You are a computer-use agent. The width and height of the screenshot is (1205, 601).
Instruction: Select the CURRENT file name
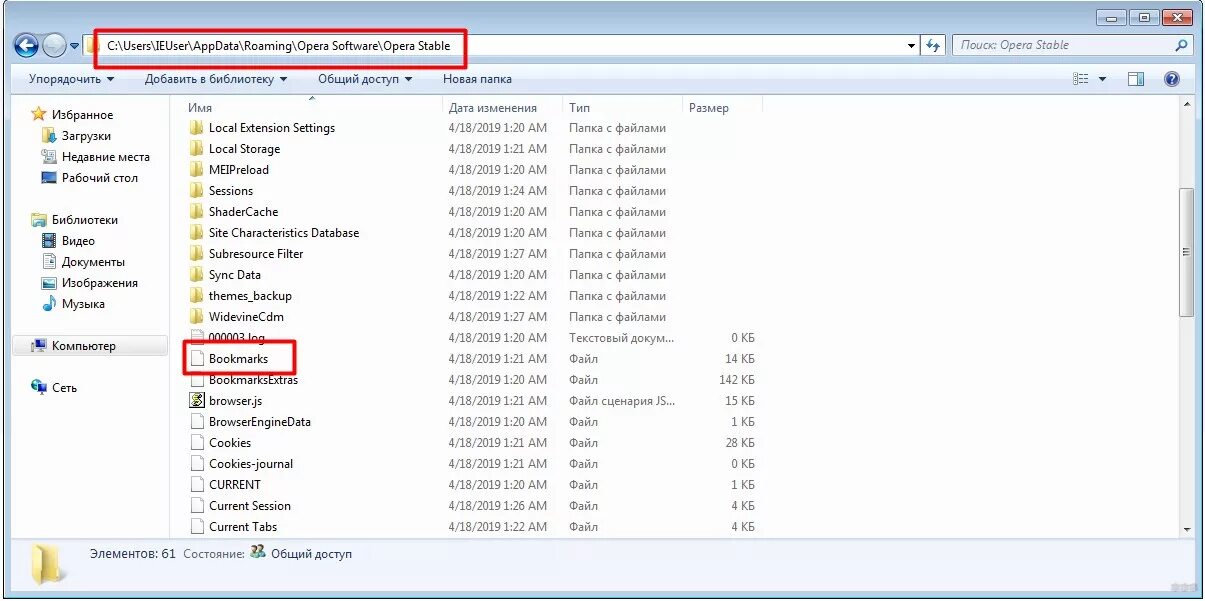(235, 485)
